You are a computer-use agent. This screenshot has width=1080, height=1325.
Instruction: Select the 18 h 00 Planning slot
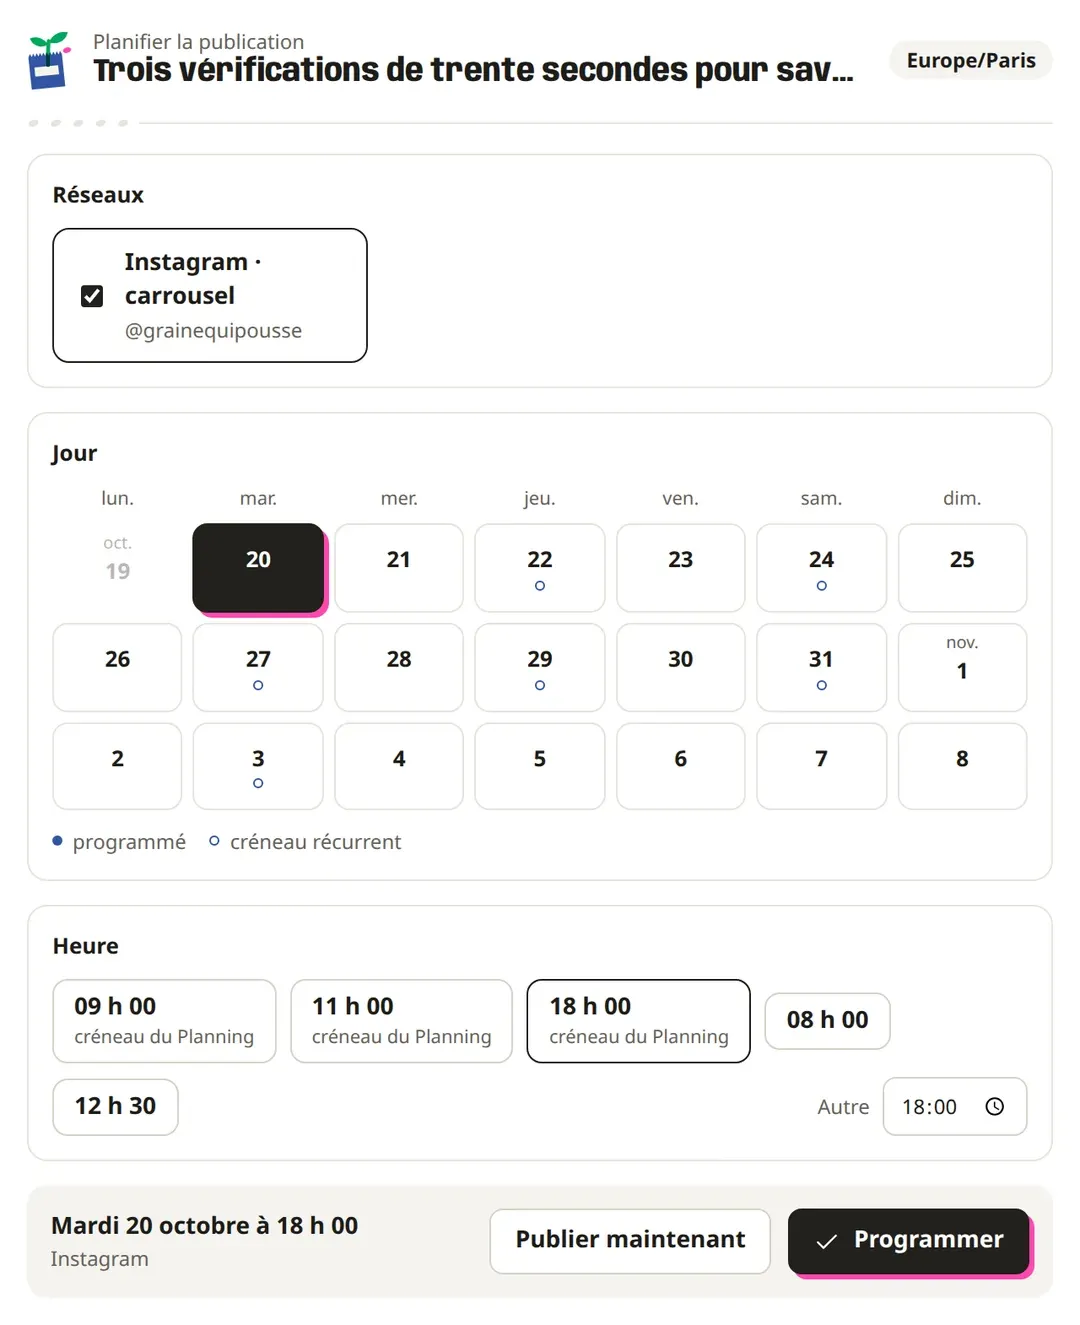[639, 1021]
